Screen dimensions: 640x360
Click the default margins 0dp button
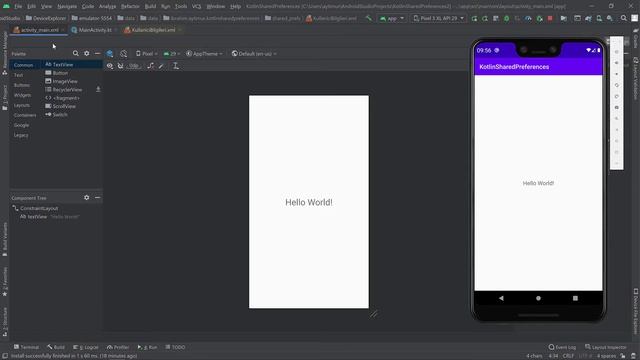[x=133, y=66]
